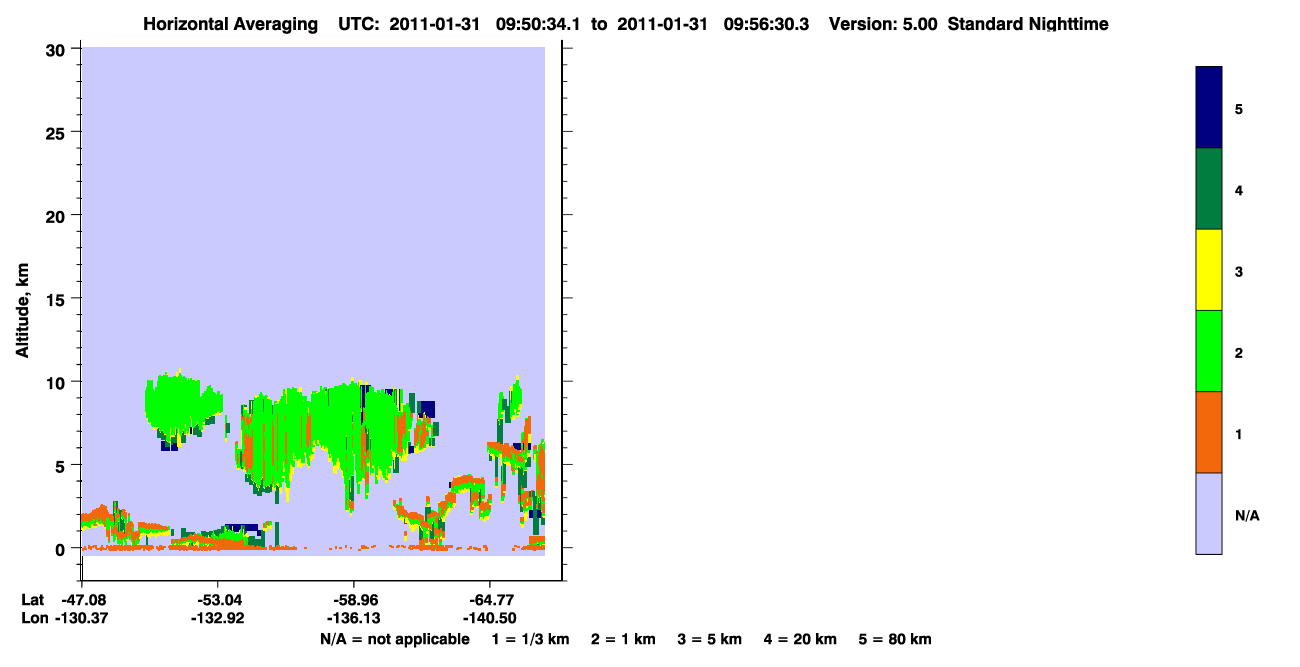The height and width of the screenshot is (667, 1300).
Task: Click the latitude value -58.96
Action: coord(352,600)
